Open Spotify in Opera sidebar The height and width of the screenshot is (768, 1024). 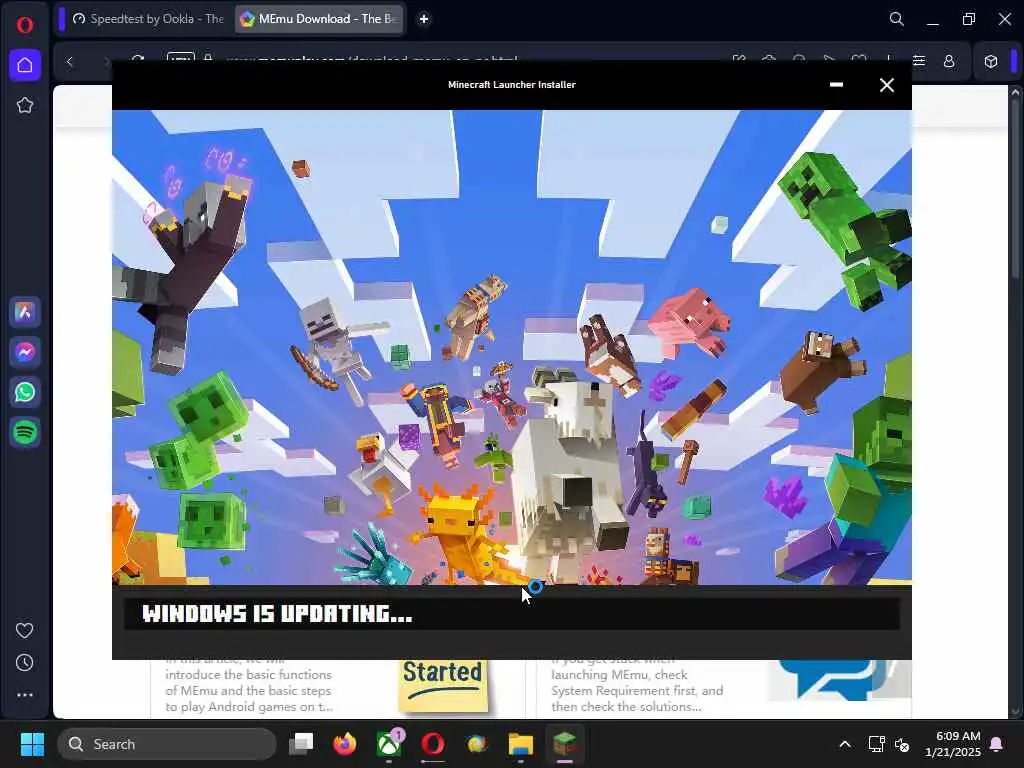[x=25, y=432]
